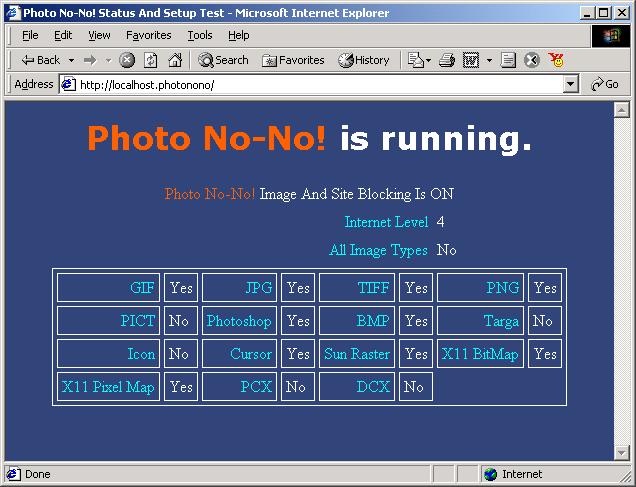Minimize the Internet Explorer window
Screen dimensions: 636x487
pyautogui.click(x=587, y=13)
